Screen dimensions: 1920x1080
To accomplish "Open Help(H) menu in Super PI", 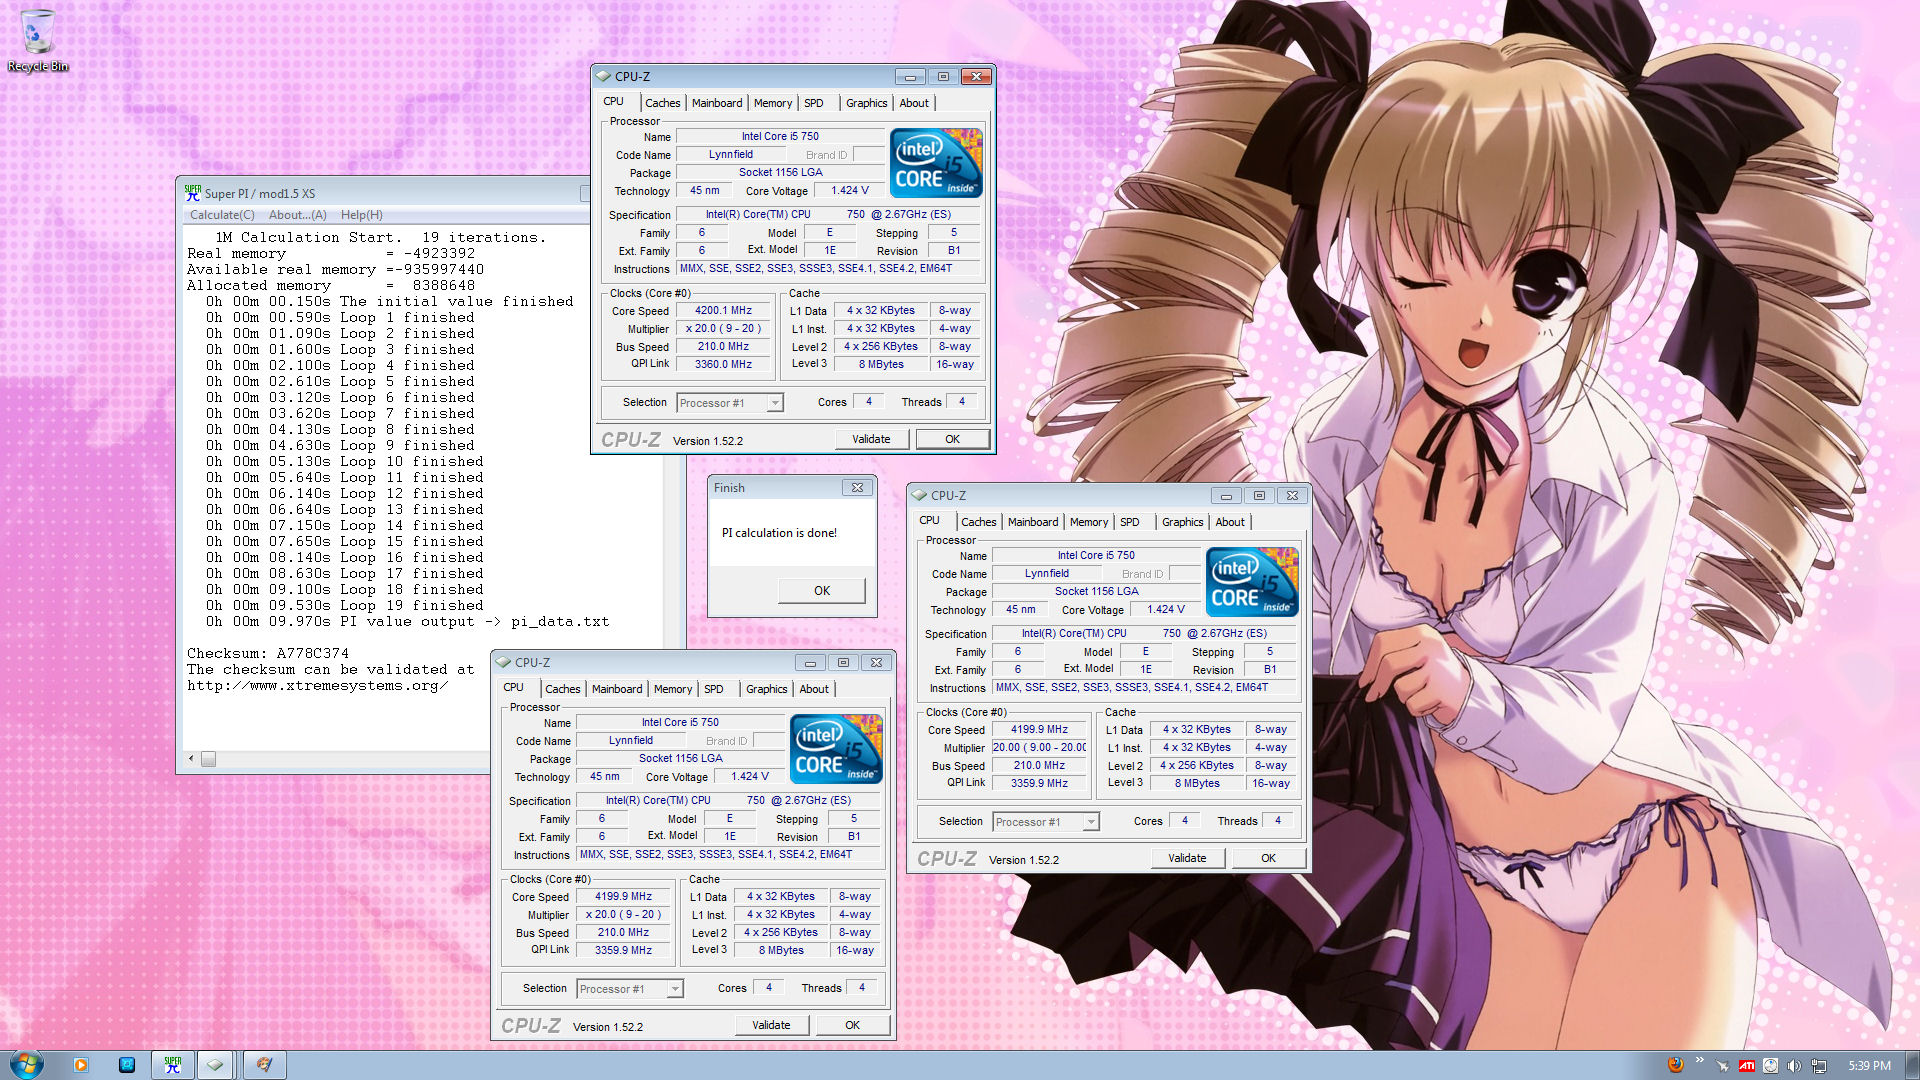I will (x=361, y=215).
